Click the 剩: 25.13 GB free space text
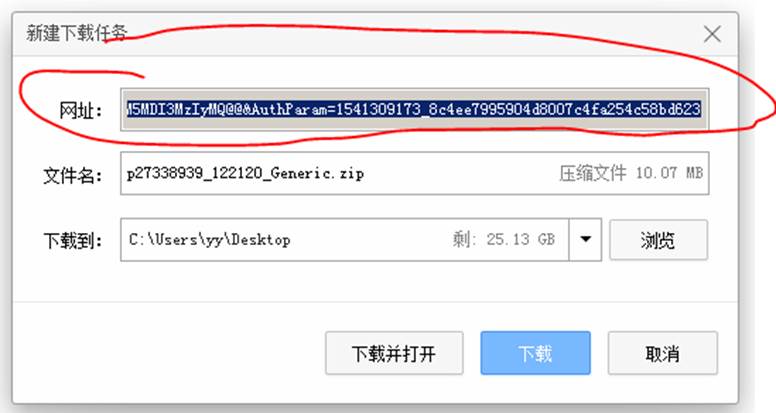Image resolution: width=776 pixels, height=413 pixels. 504,239
